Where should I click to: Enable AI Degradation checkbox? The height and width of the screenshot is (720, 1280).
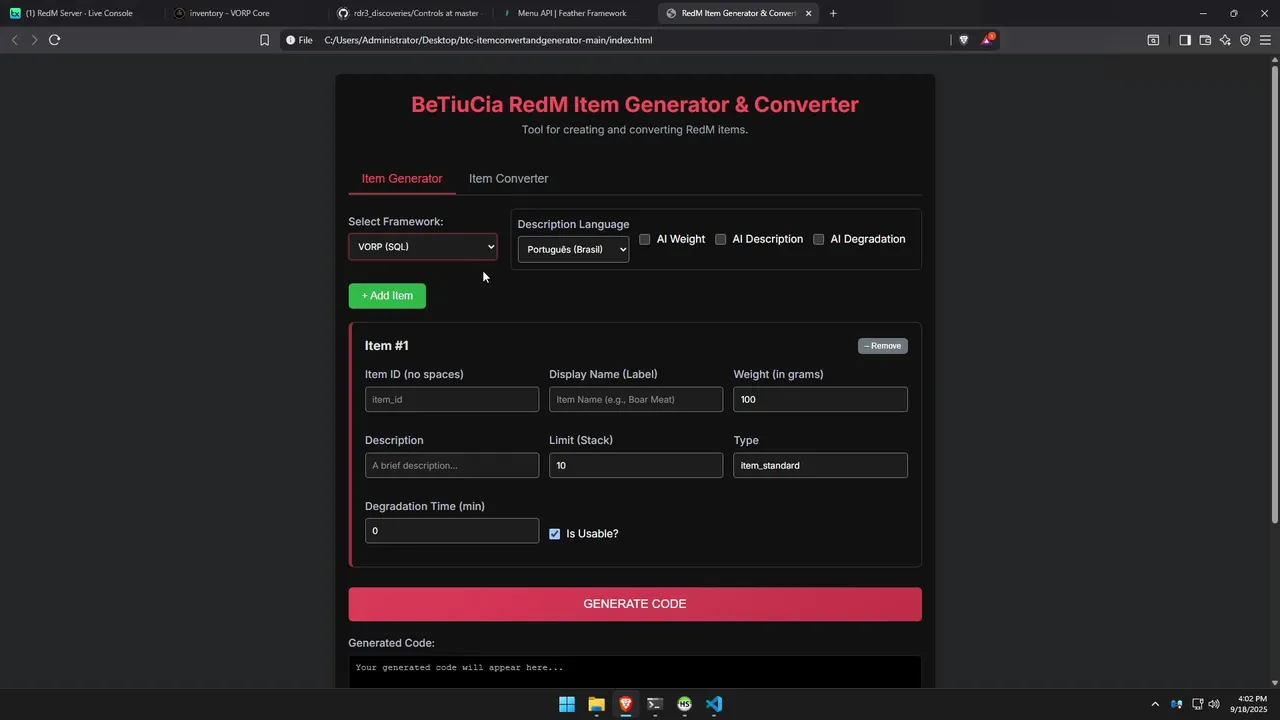(818, 239)
